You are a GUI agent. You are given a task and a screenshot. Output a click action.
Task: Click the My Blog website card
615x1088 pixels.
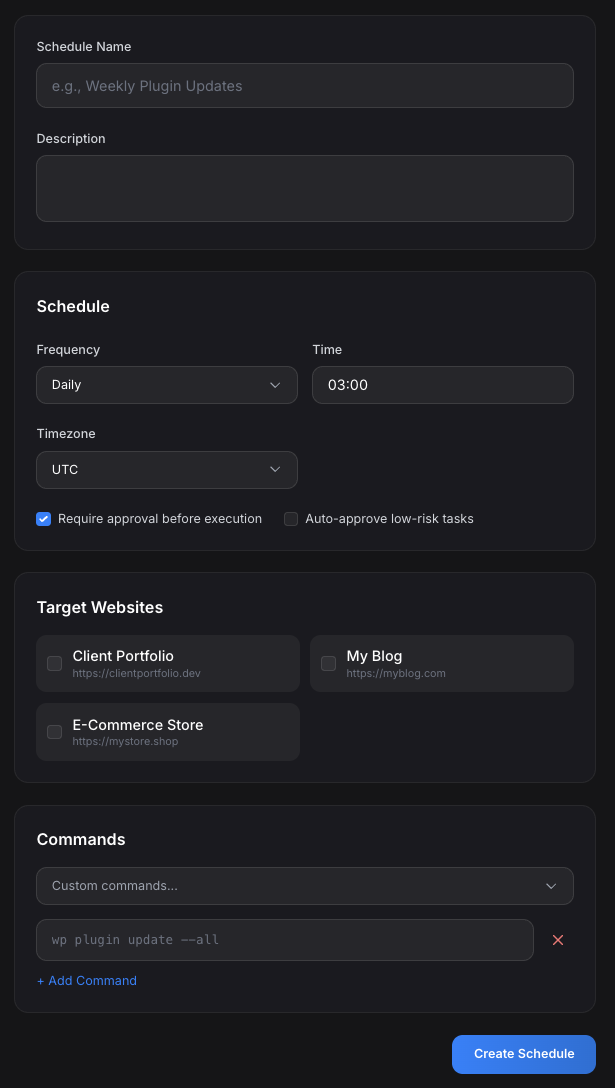coord(442,663)
